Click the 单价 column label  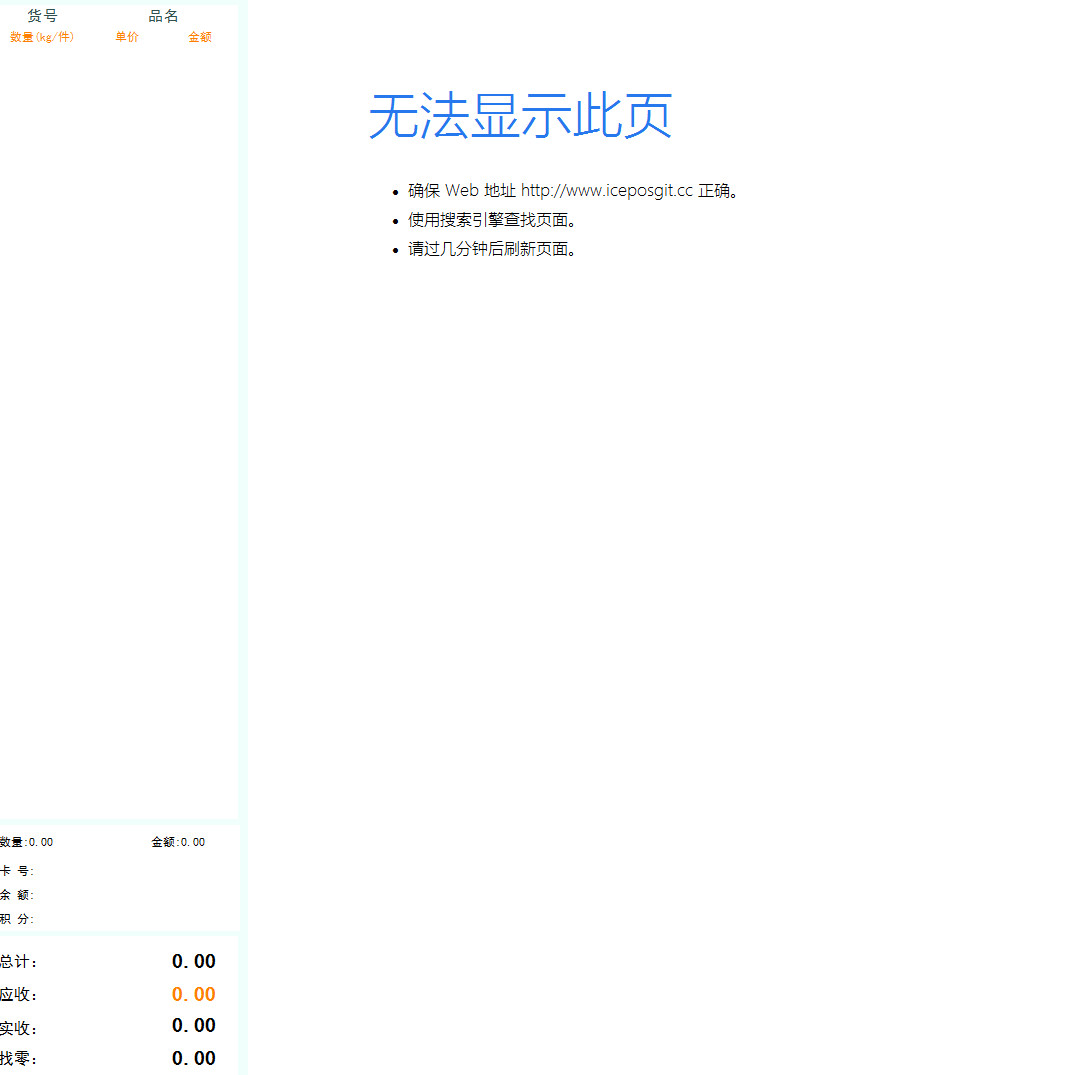[127, 37]
